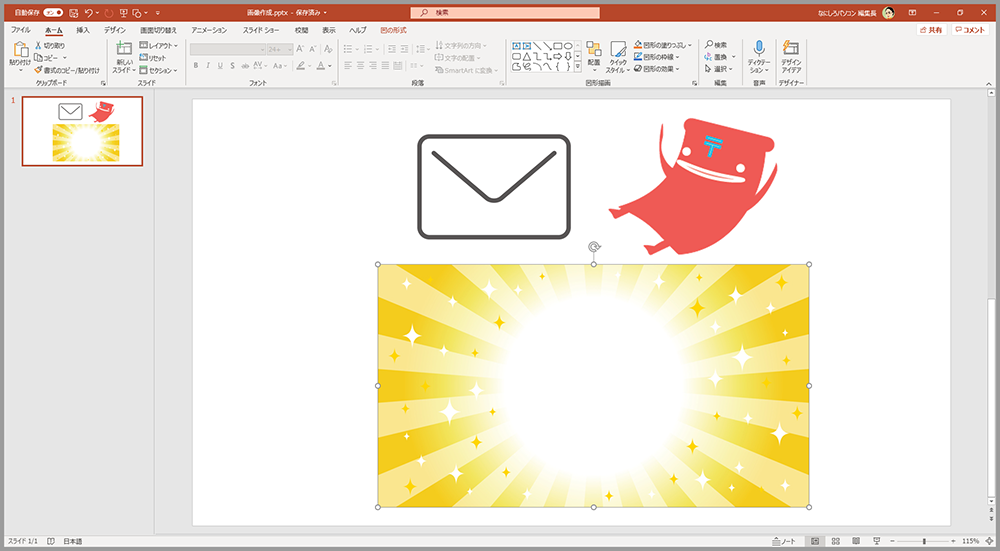Screen dimensions: 1000x551
Task: Increase font size with larger A icon
Action: (300, 49)
